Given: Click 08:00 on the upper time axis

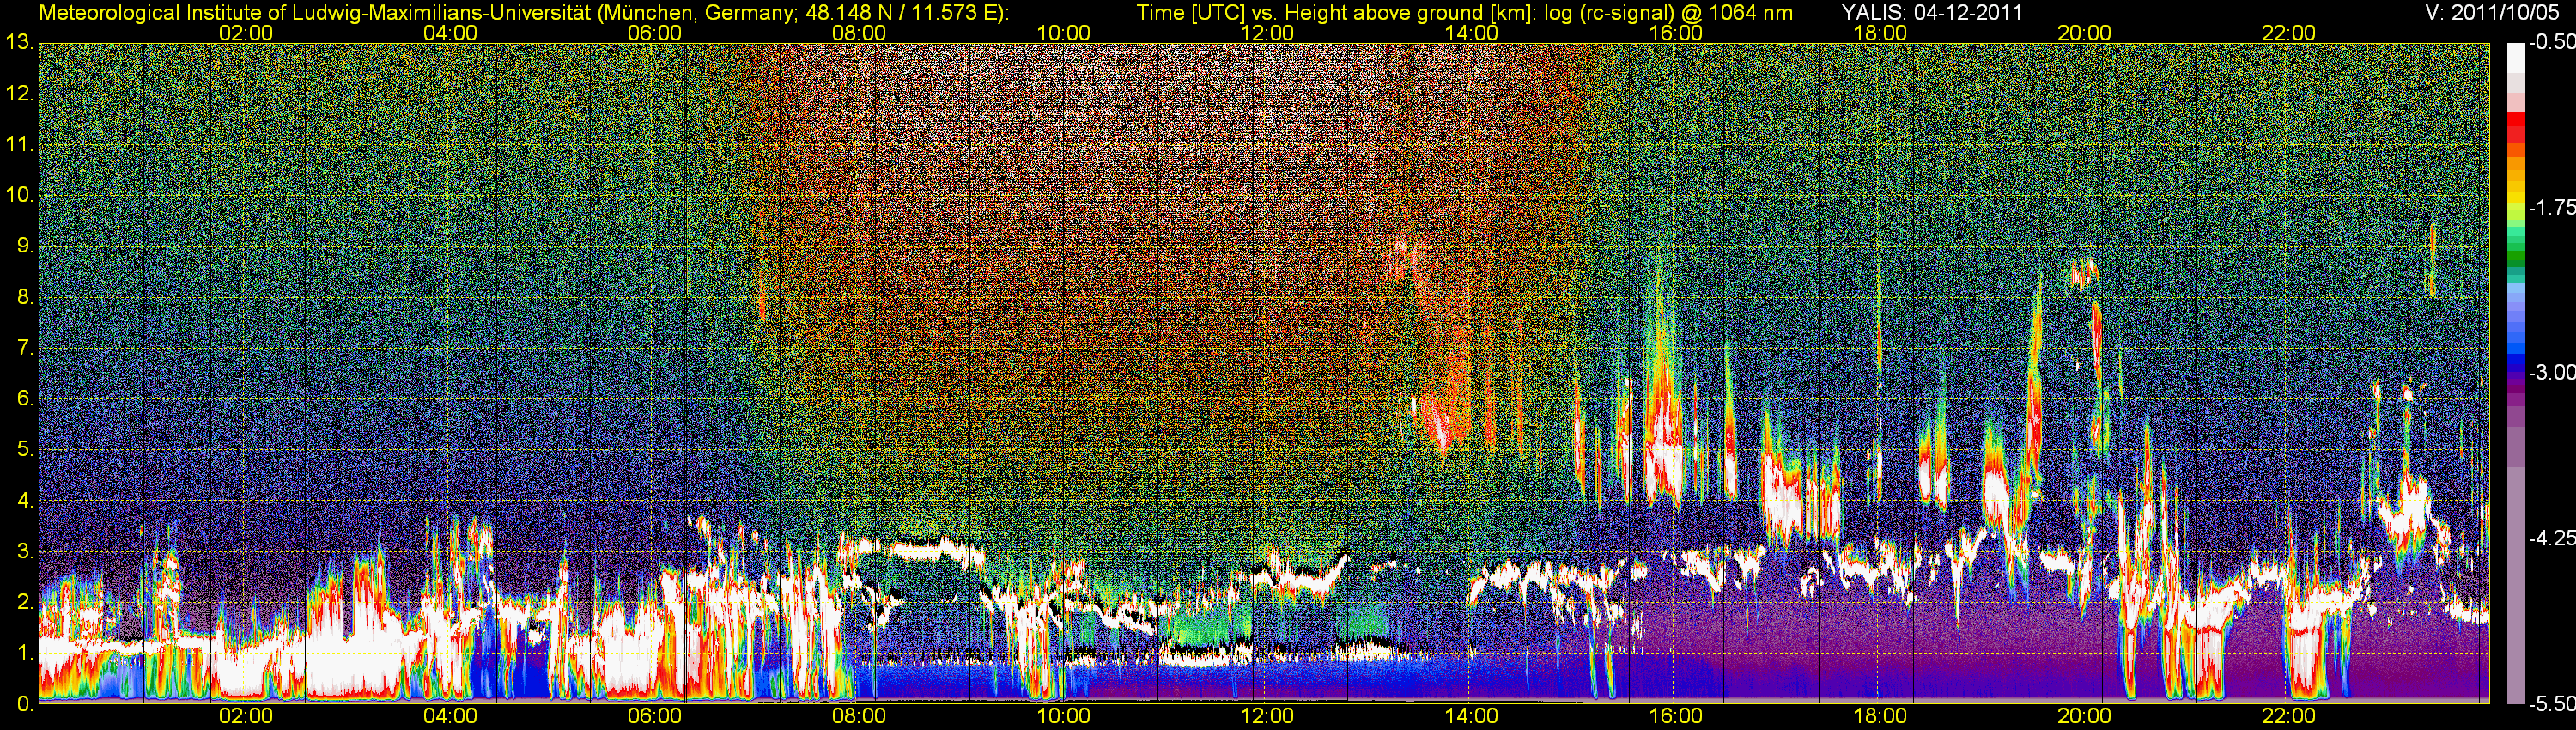Looking at the screenshot, I should 859,33.
